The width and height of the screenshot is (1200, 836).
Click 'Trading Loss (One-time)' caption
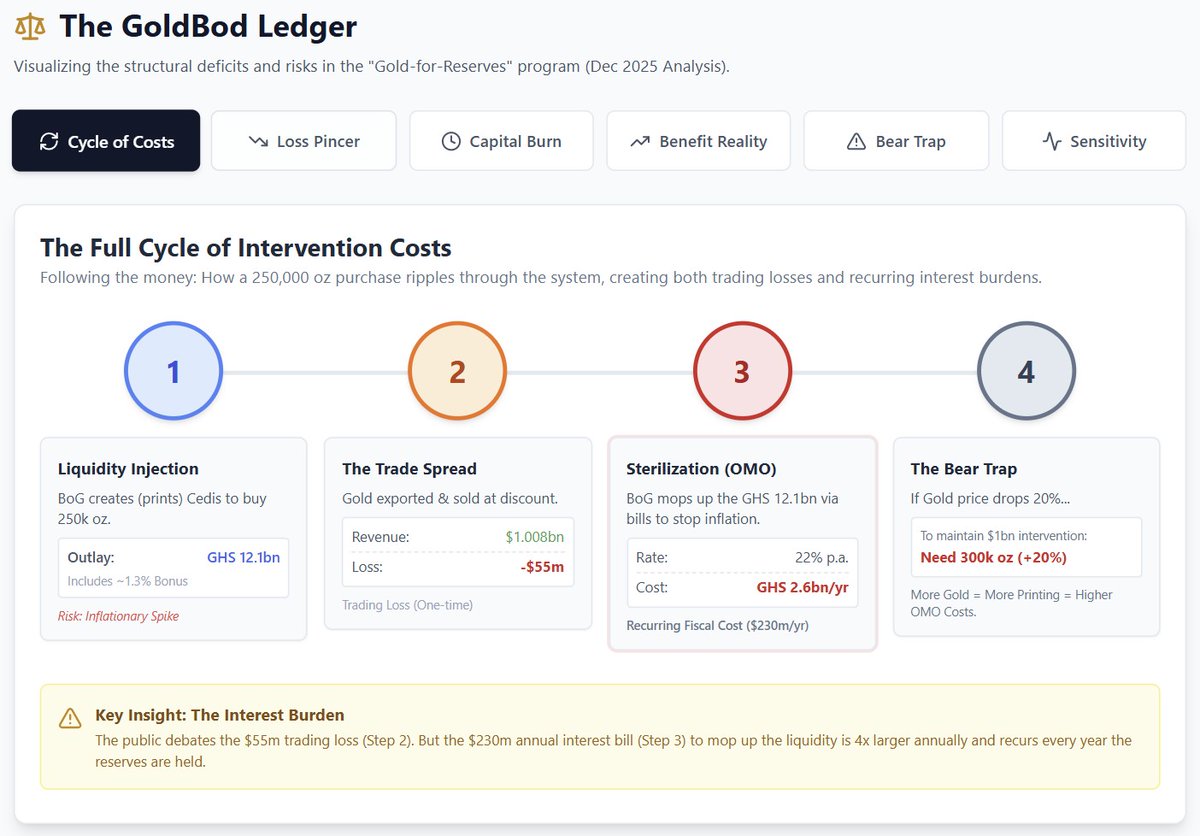pos(407,605)
